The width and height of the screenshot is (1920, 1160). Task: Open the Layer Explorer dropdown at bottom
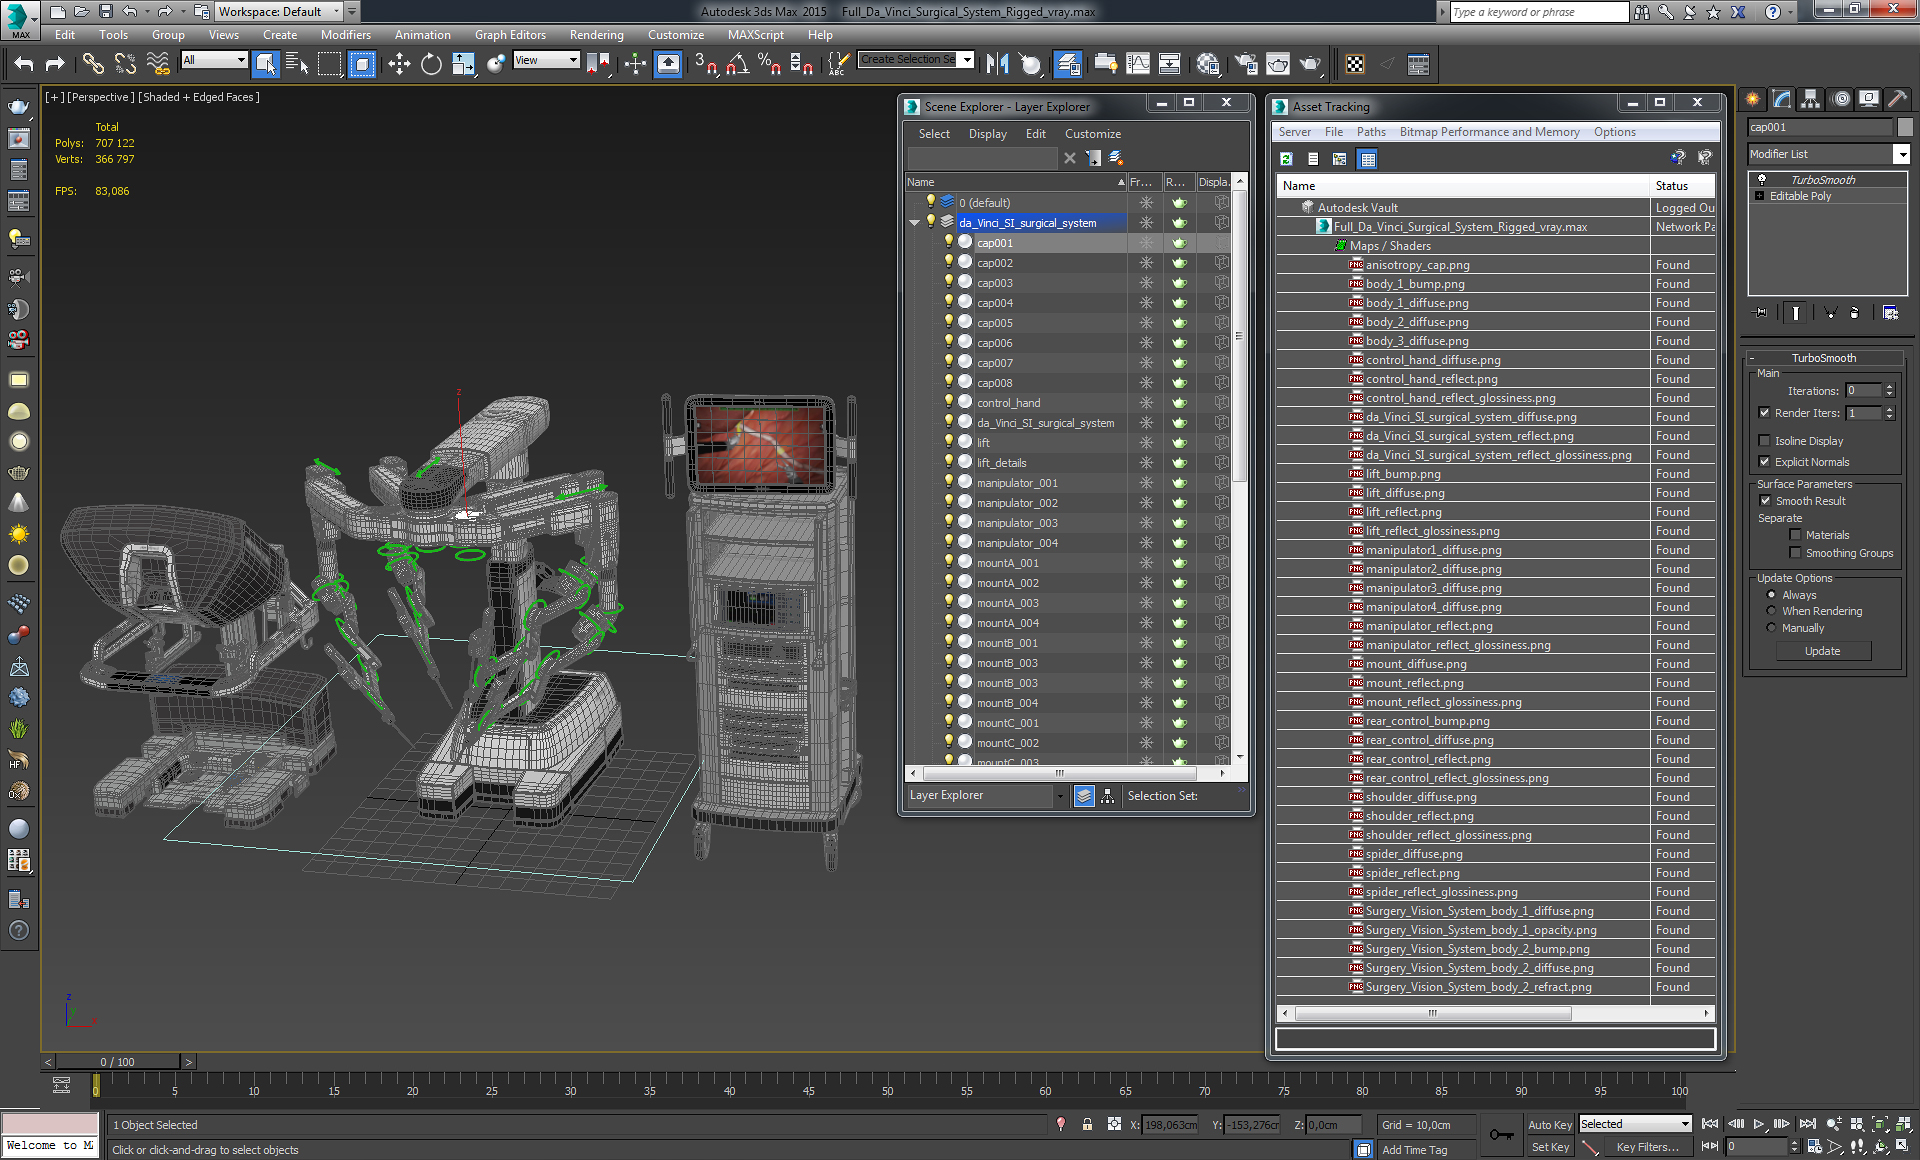pos(1060,796)
